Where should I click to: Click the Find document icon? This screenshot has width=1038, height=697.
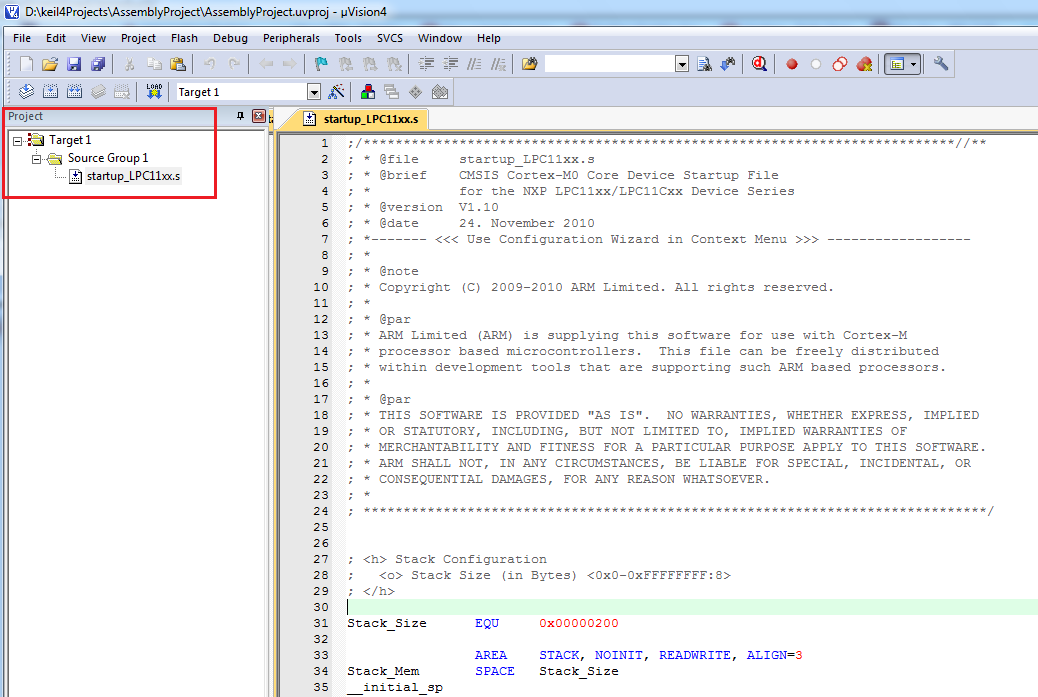click(704, 64)
